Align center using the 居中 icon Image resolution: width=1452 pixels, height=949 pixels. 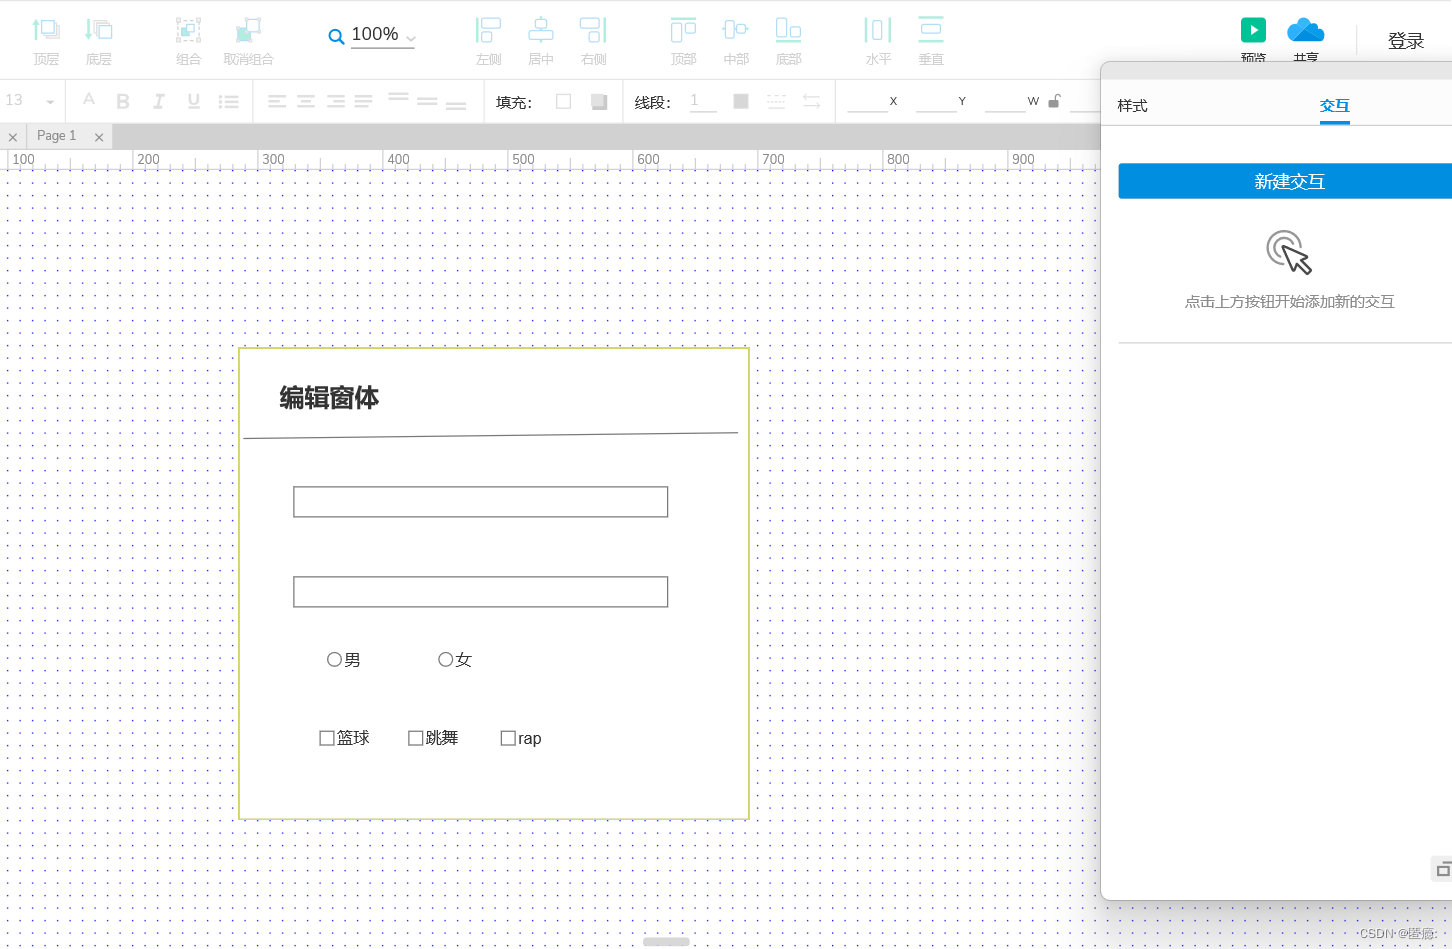tap(541, 30)
